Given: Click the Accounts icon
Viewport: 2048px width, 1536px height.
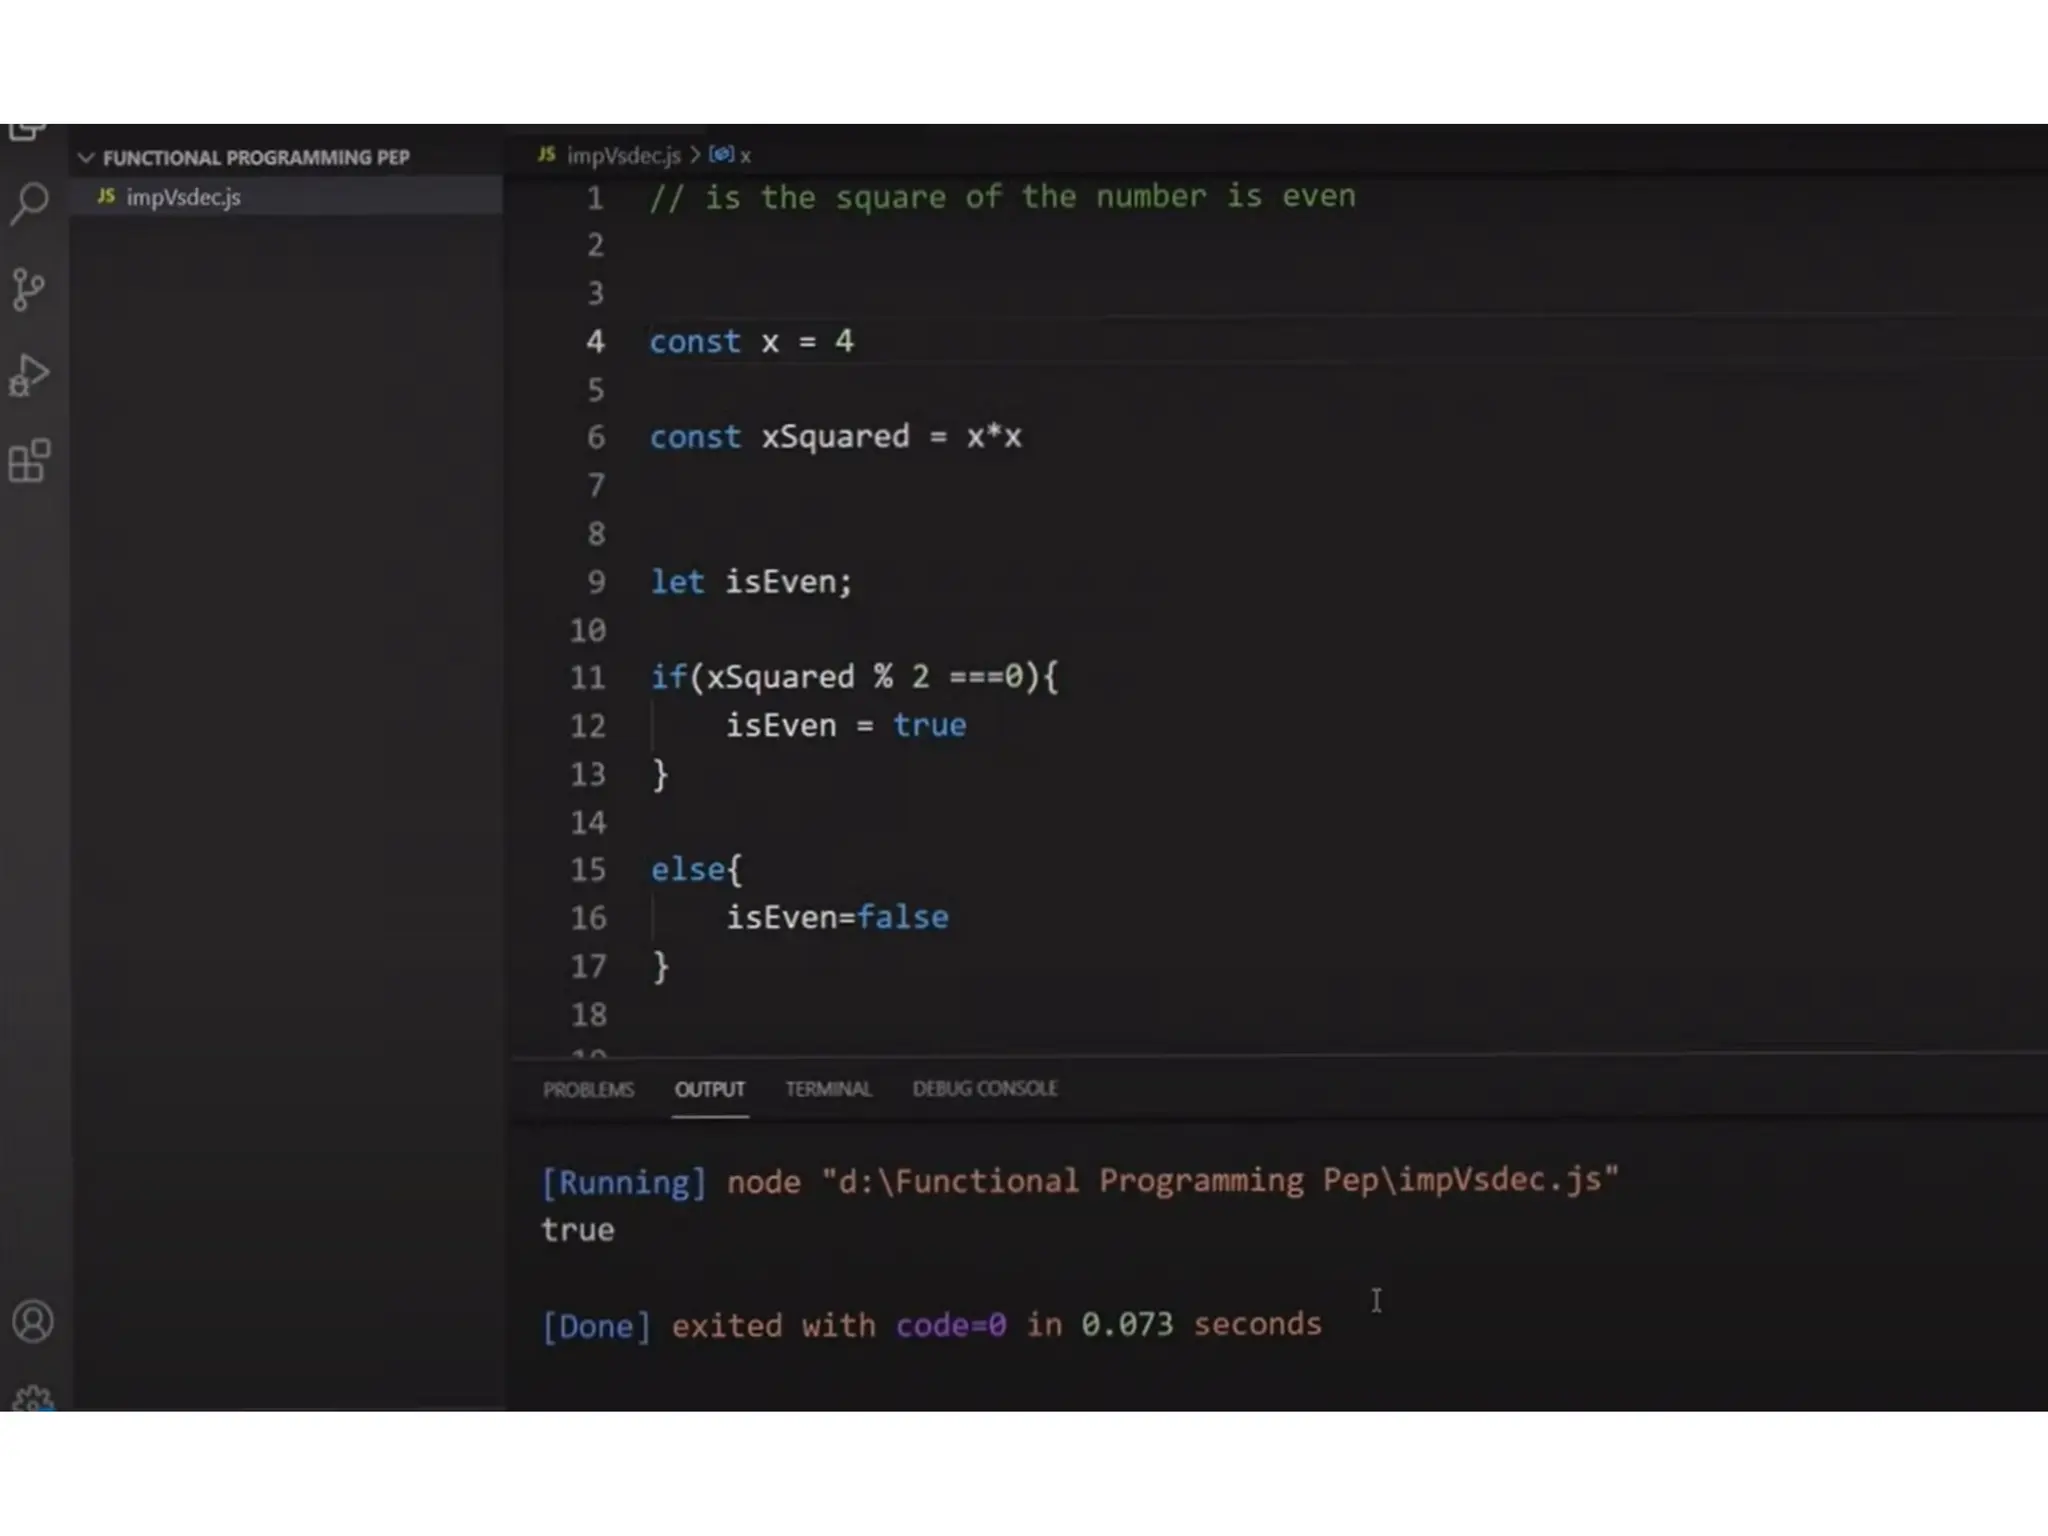Looking at the screenshot, I should 32,1321.
